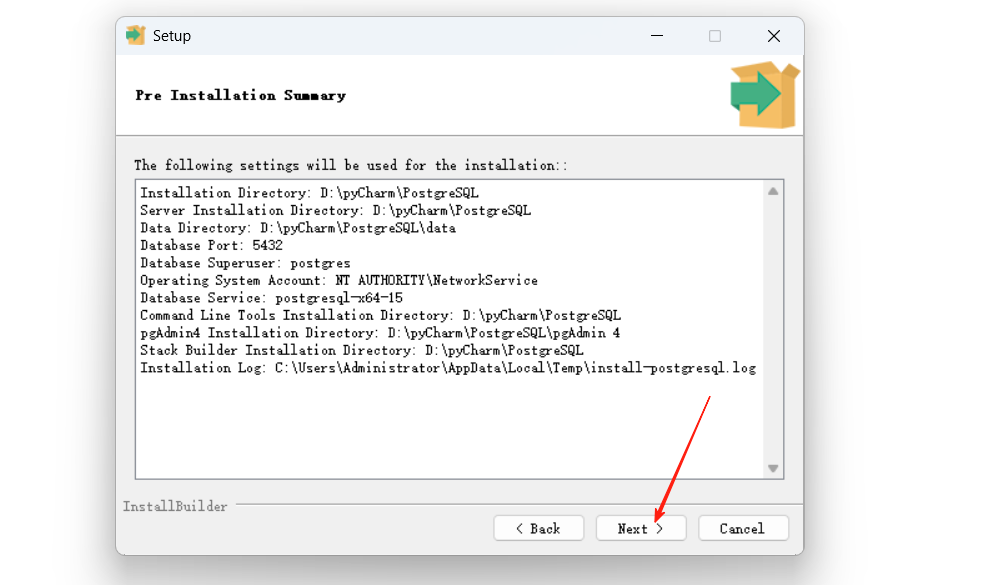The image size is (981, 585).
Task: Go back with the Back button
Action: pyautogui.click(x=538, y=528)
